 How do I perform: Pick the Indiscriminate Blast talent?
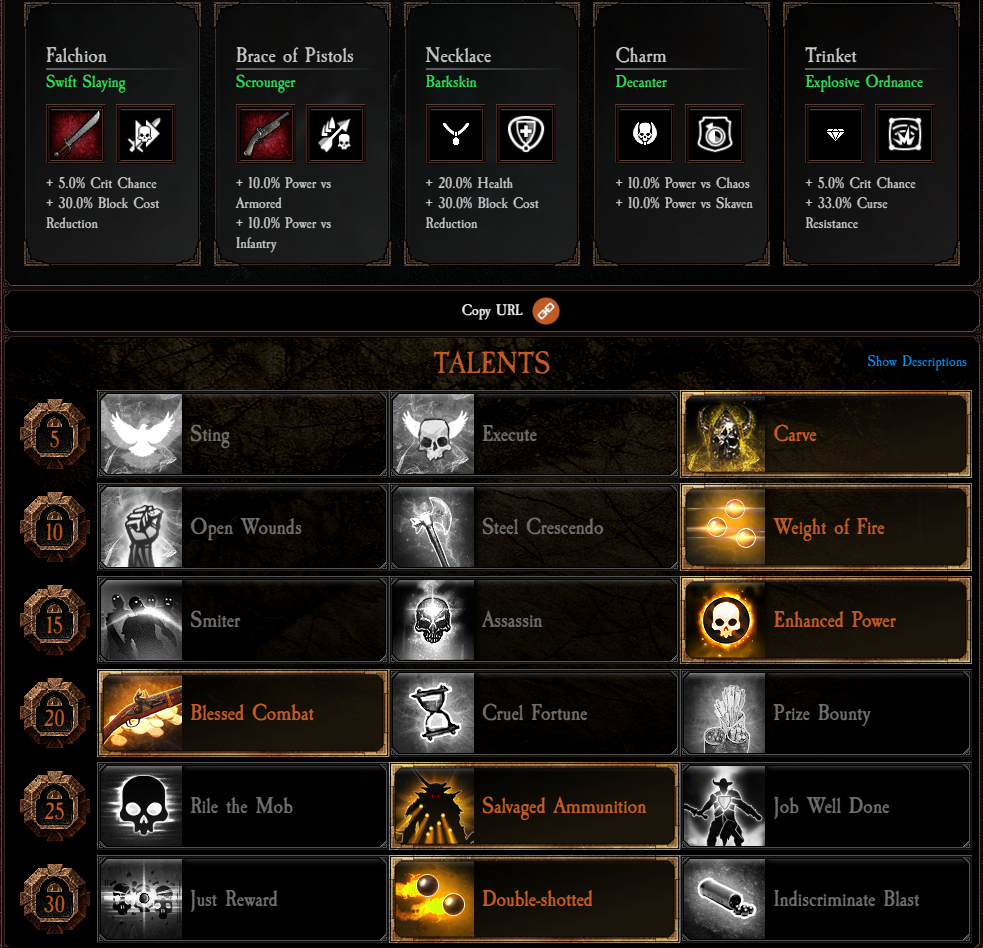click(x=826, y=898)
